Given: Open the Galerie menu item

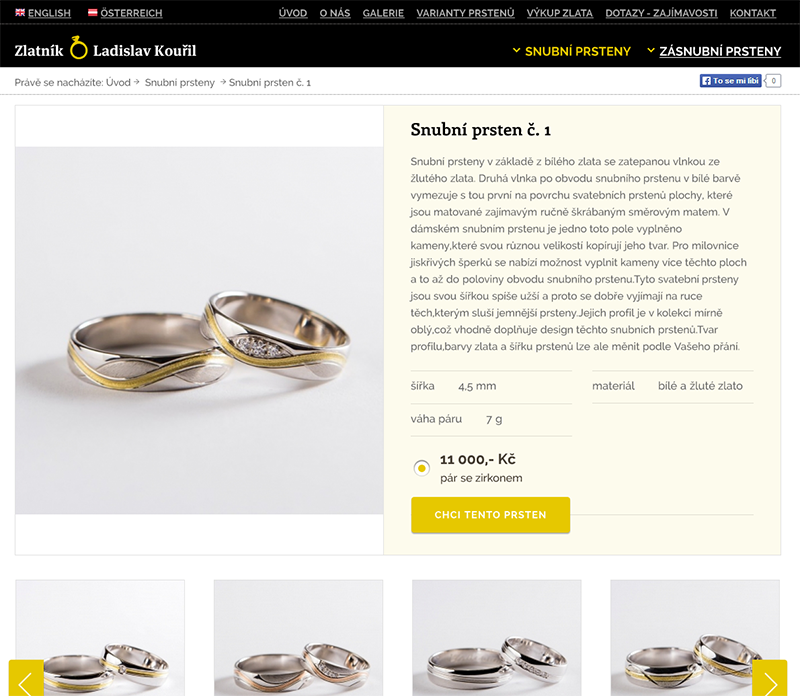Looking at the screenshot, I should pyautogui.click(x=383, y=13).
